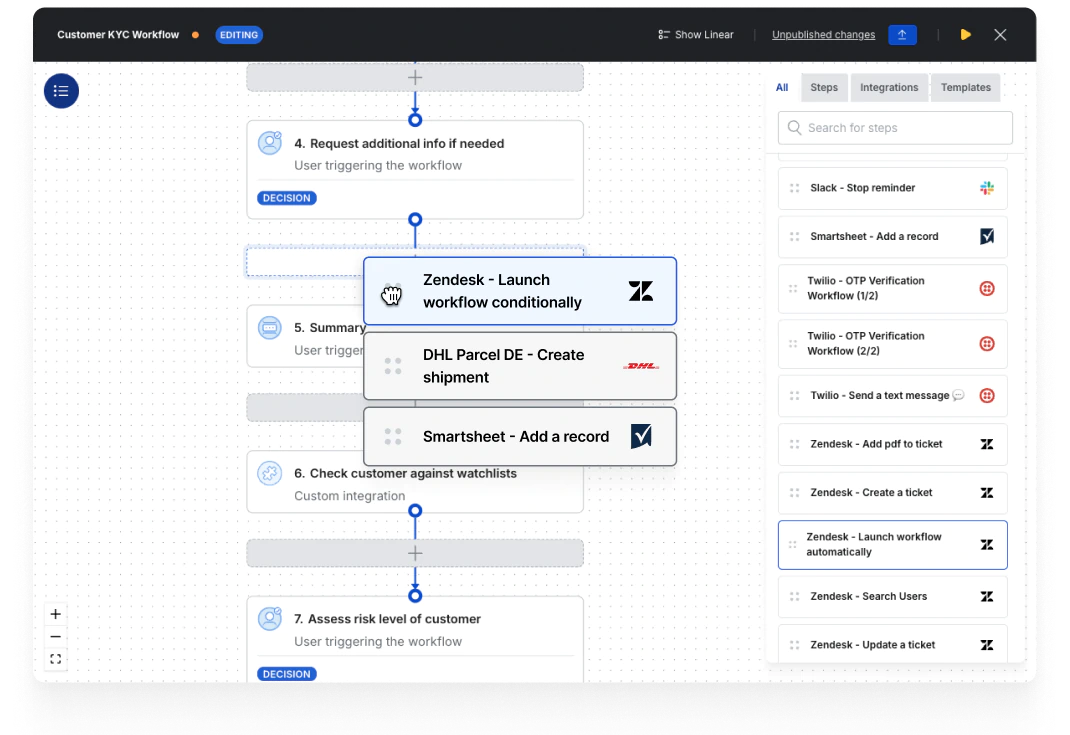Select the All tab
Image resolution: width=1070 pixels, height=735 pixels.
tap(782, 87)
